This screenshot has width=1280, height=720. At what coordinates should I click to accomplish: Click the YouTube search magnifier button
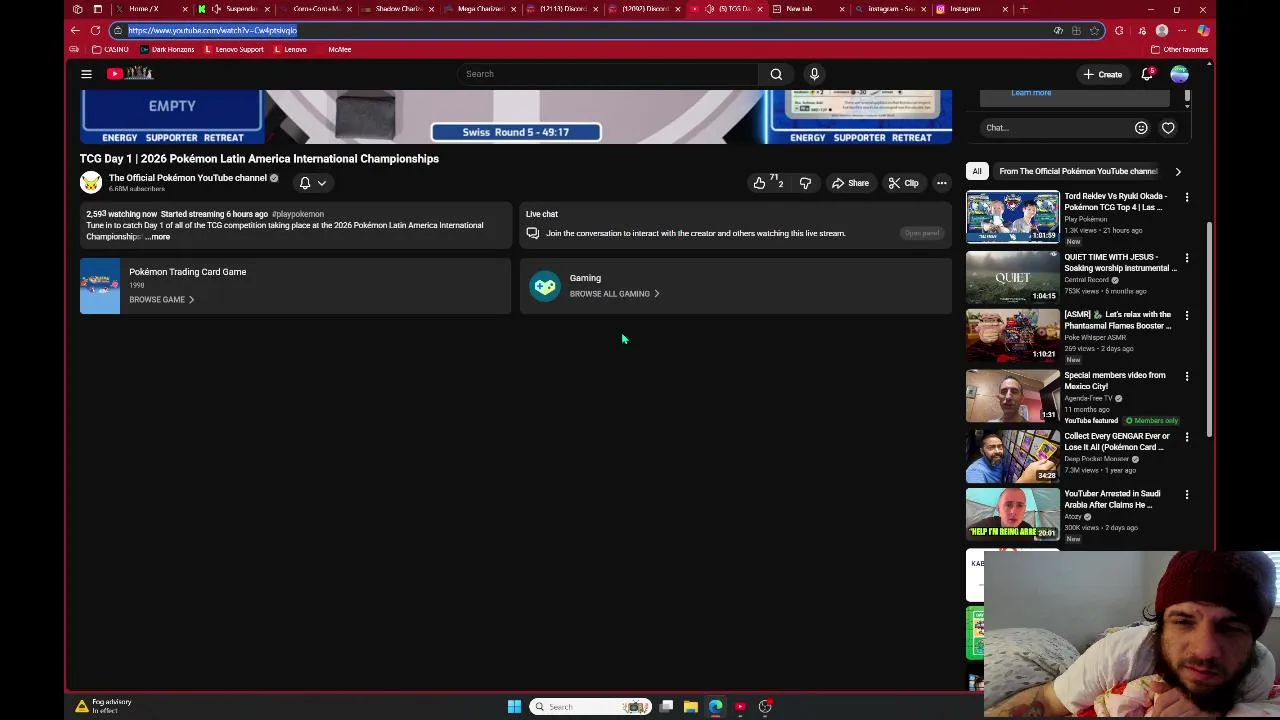tap(776, 74)
